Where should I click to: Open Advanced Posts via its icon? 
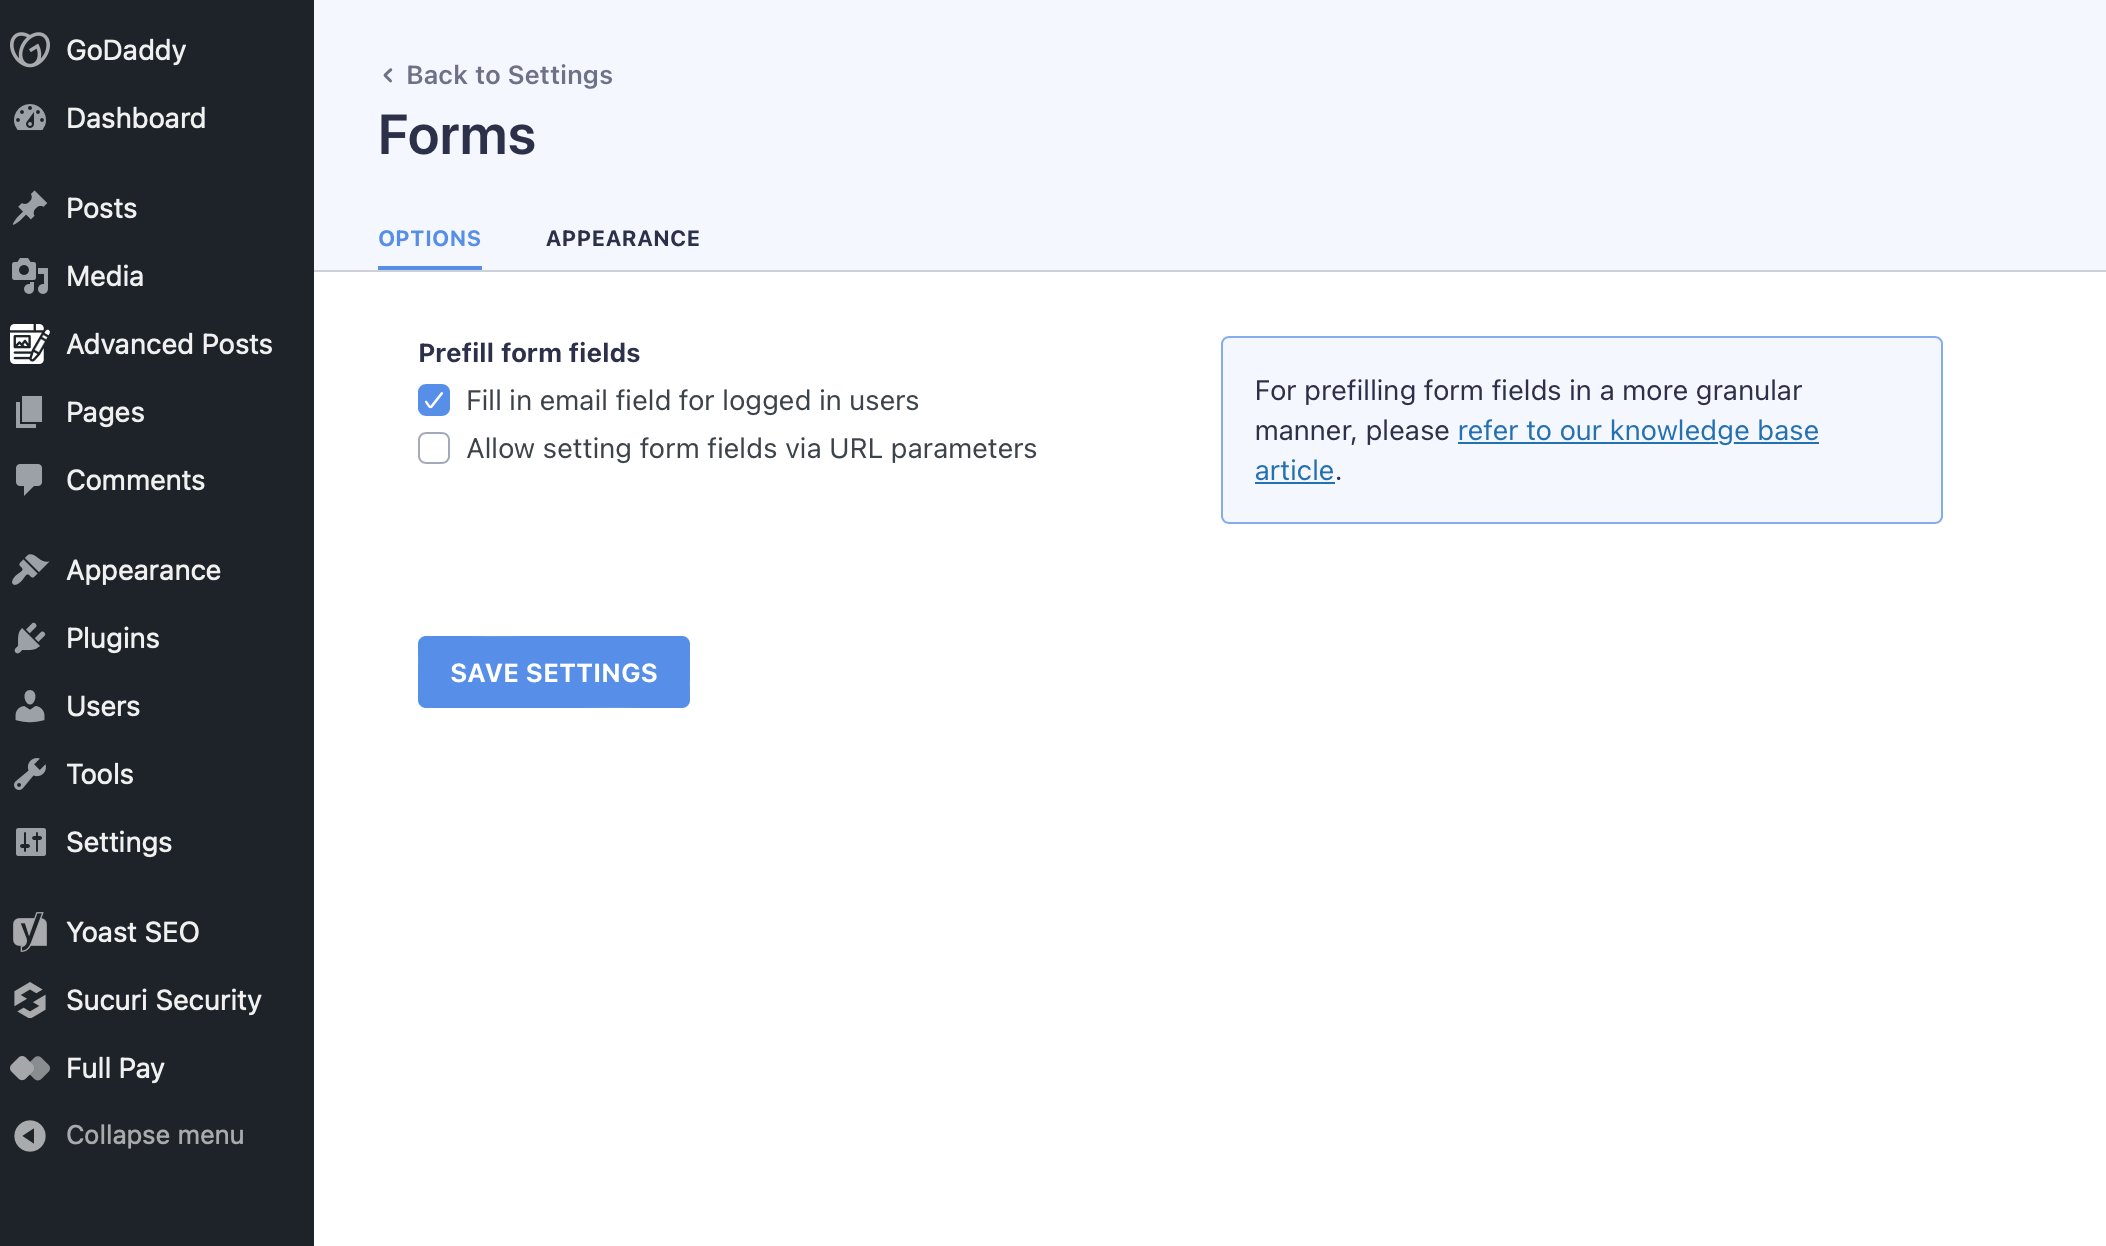30,344
